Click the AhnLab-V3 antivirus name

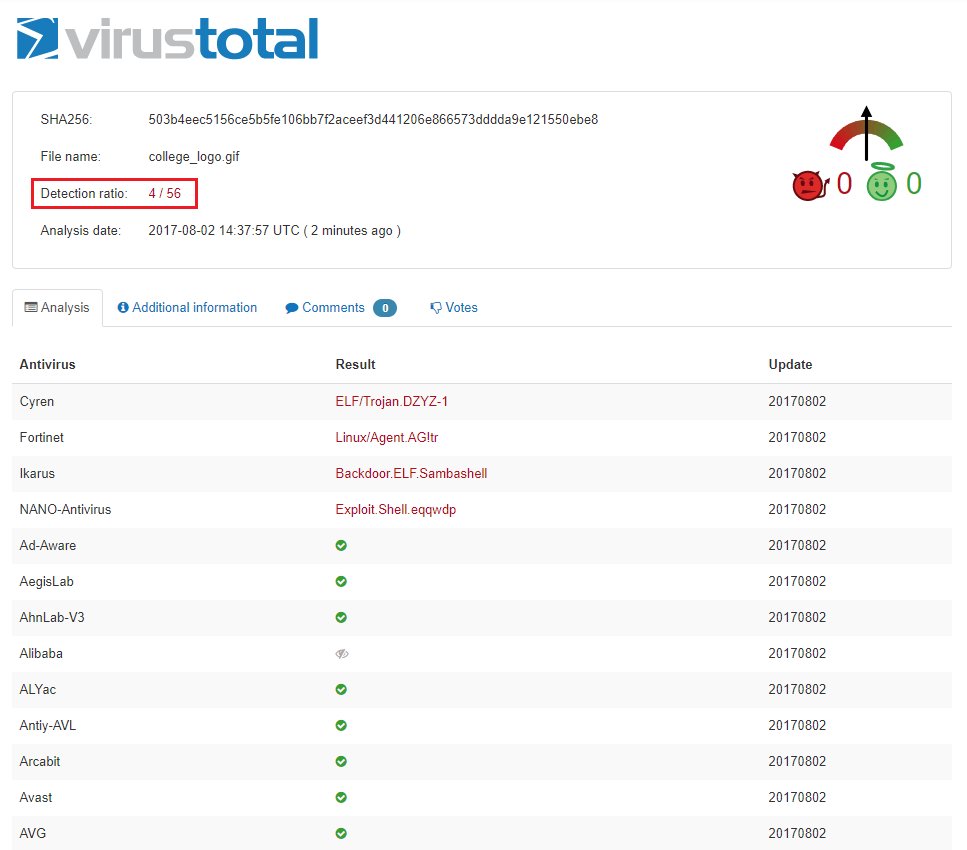coord(52,617)
